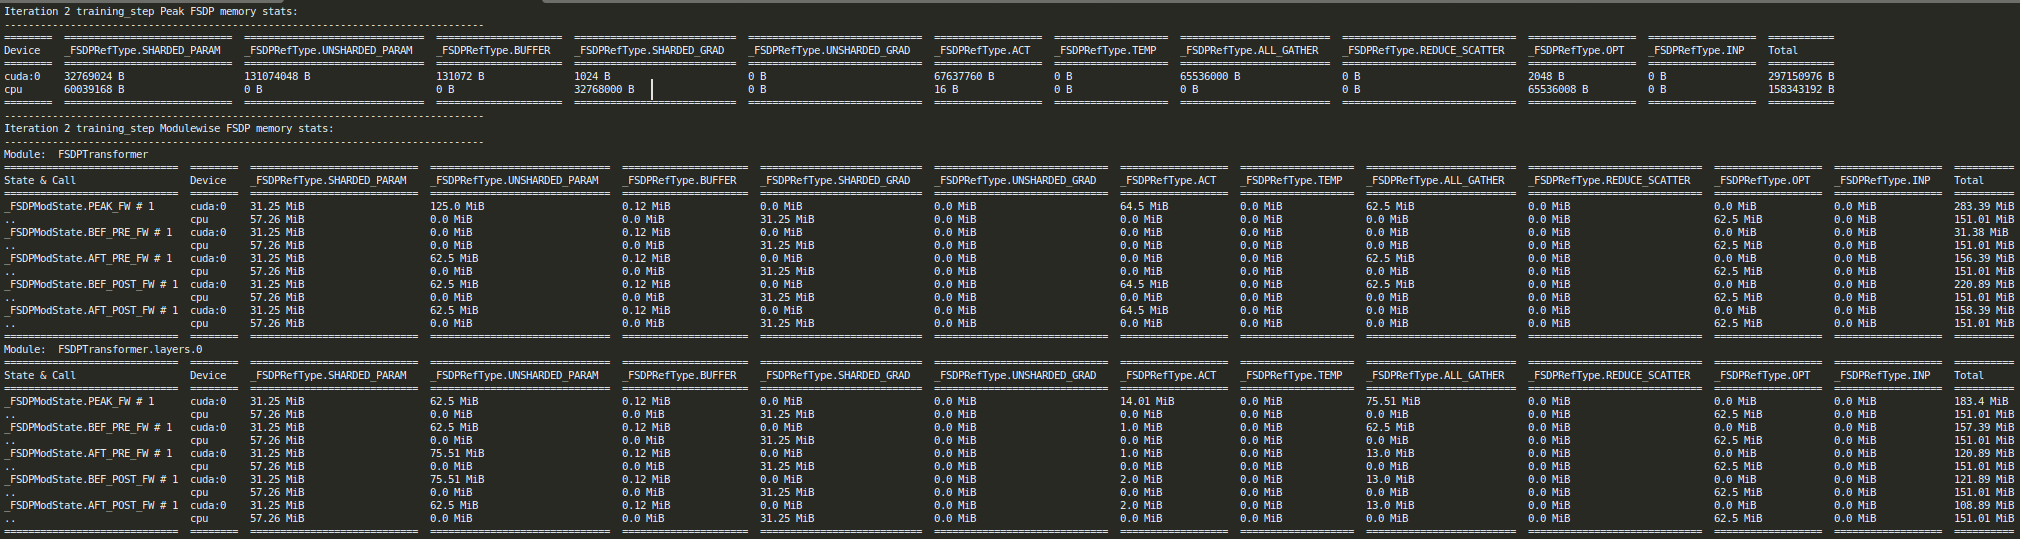Viewport: 2020px width, 539px height.
Task: Click the 283.39 MiB total value
Action: [1984, 206]
